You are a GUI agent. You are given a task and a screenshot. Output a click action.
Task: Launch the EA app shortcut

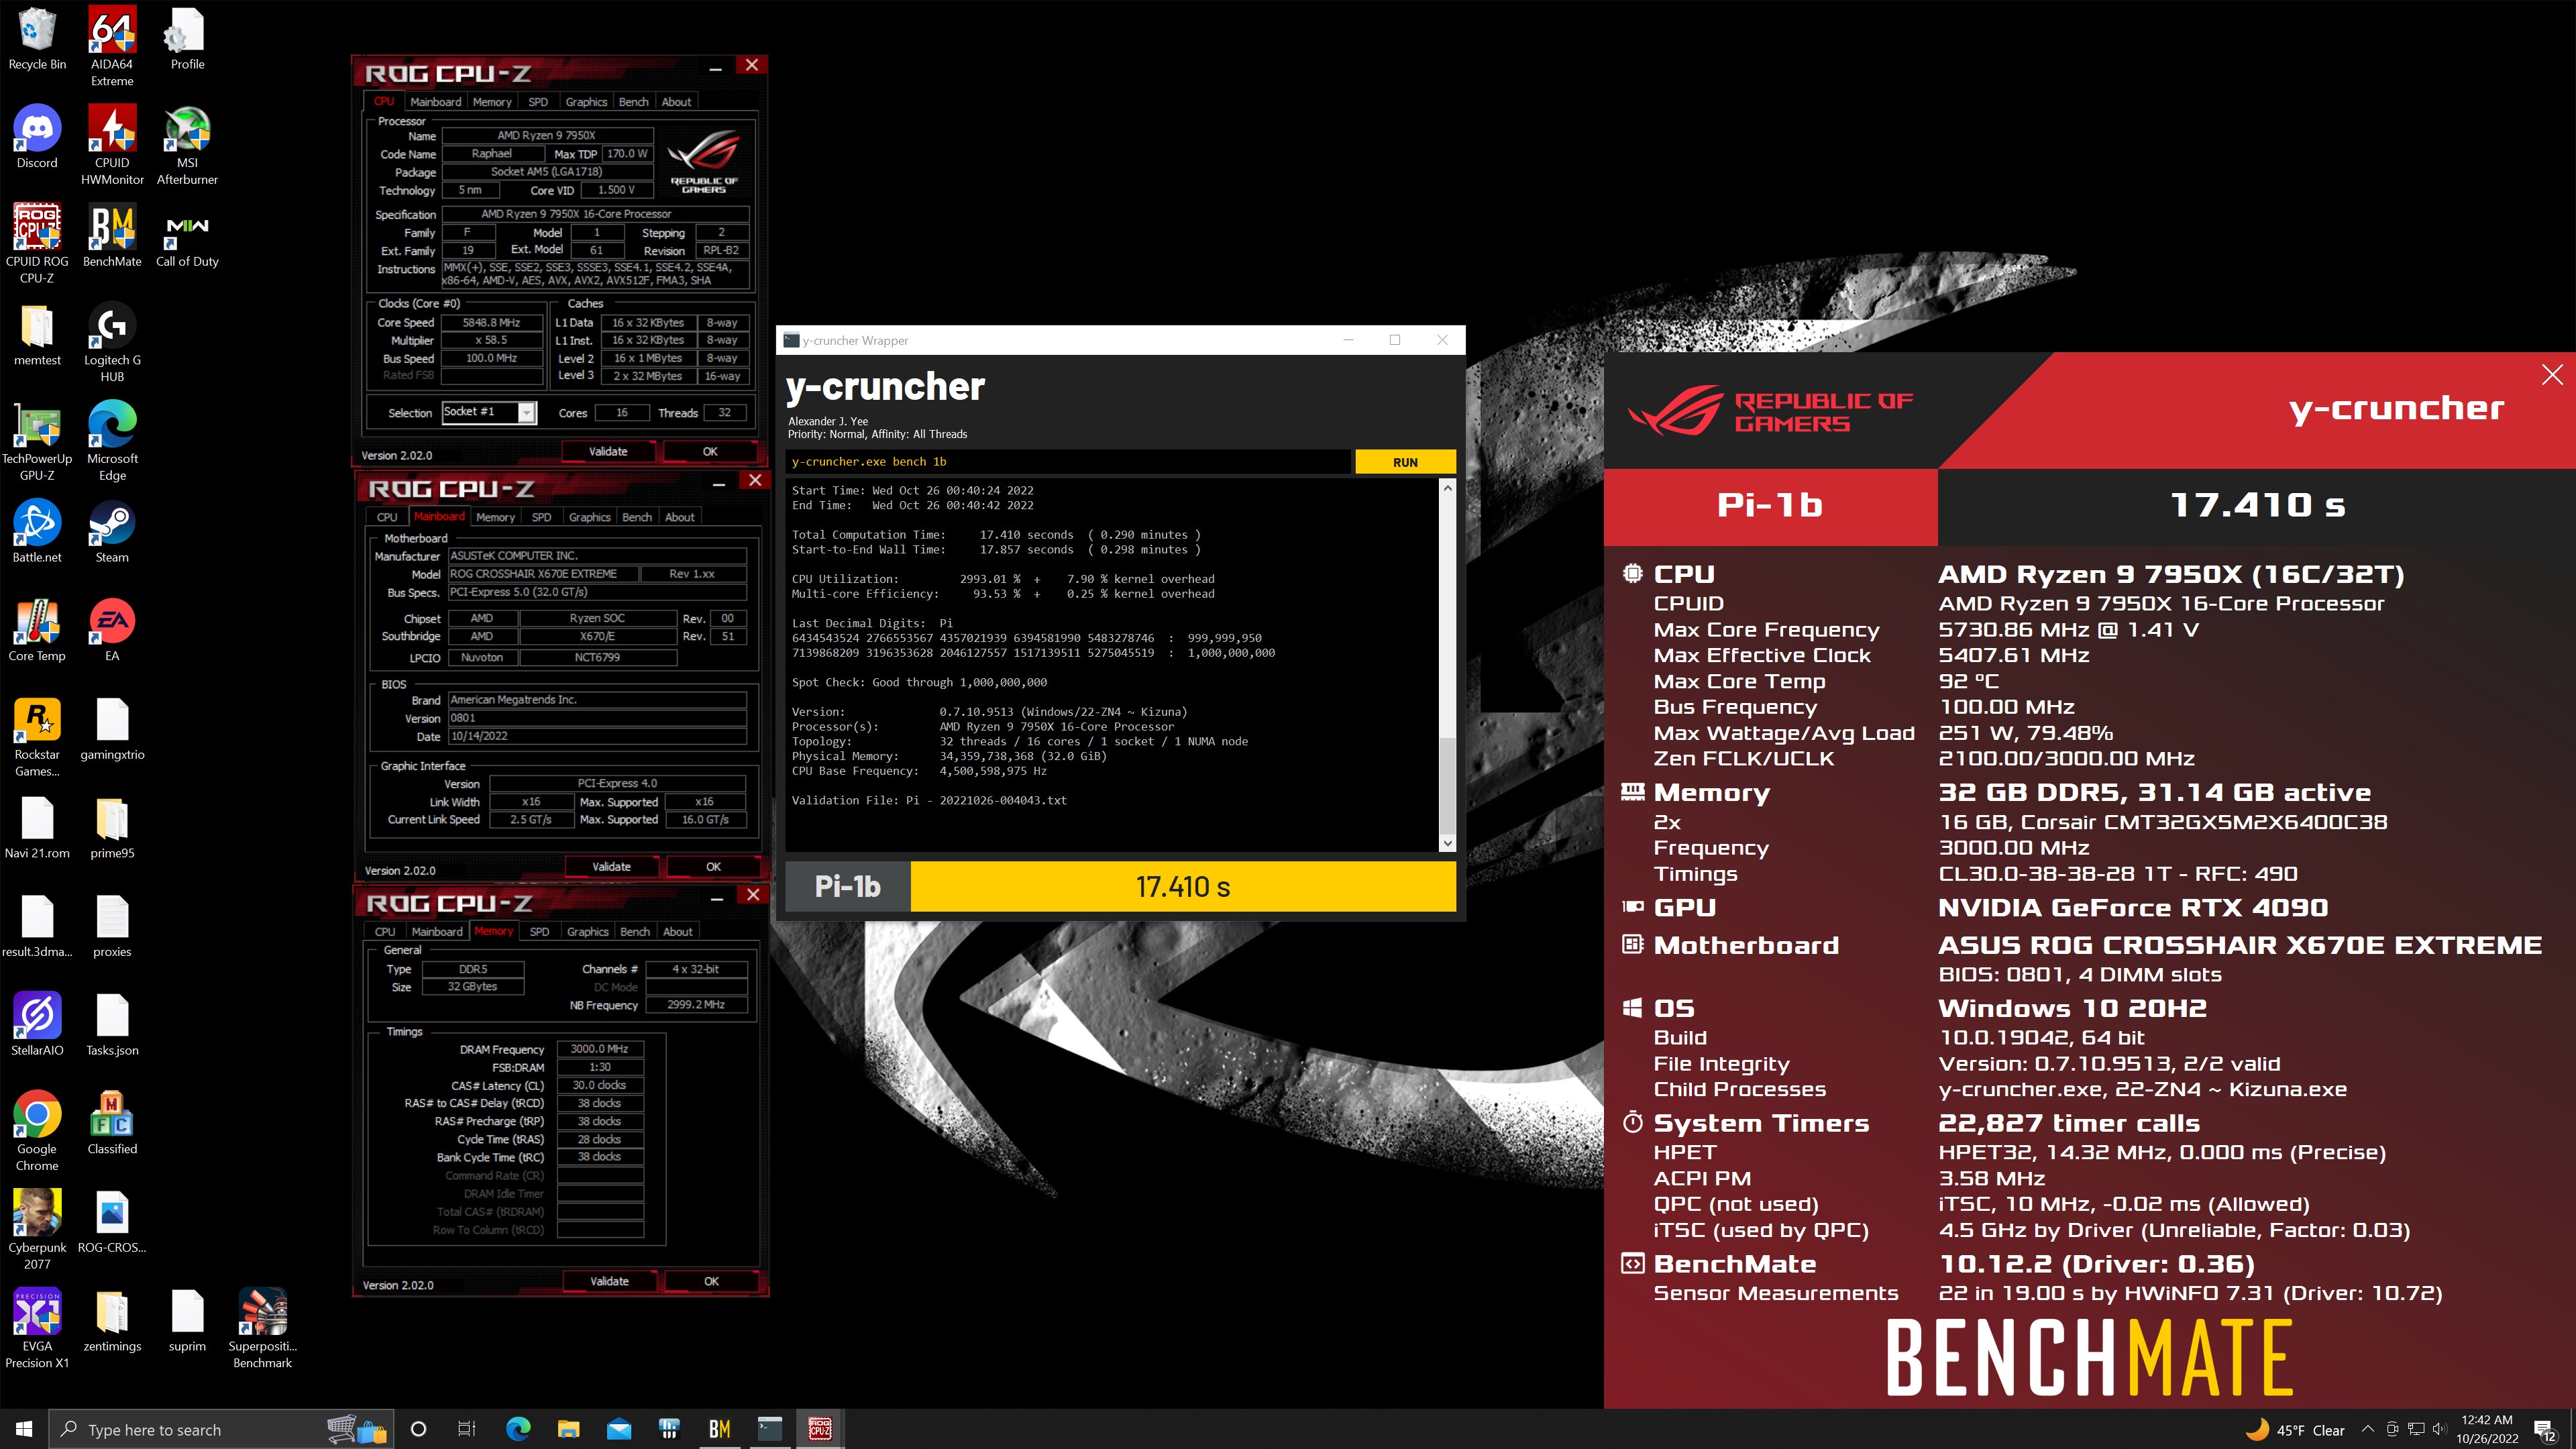(112, 631)
